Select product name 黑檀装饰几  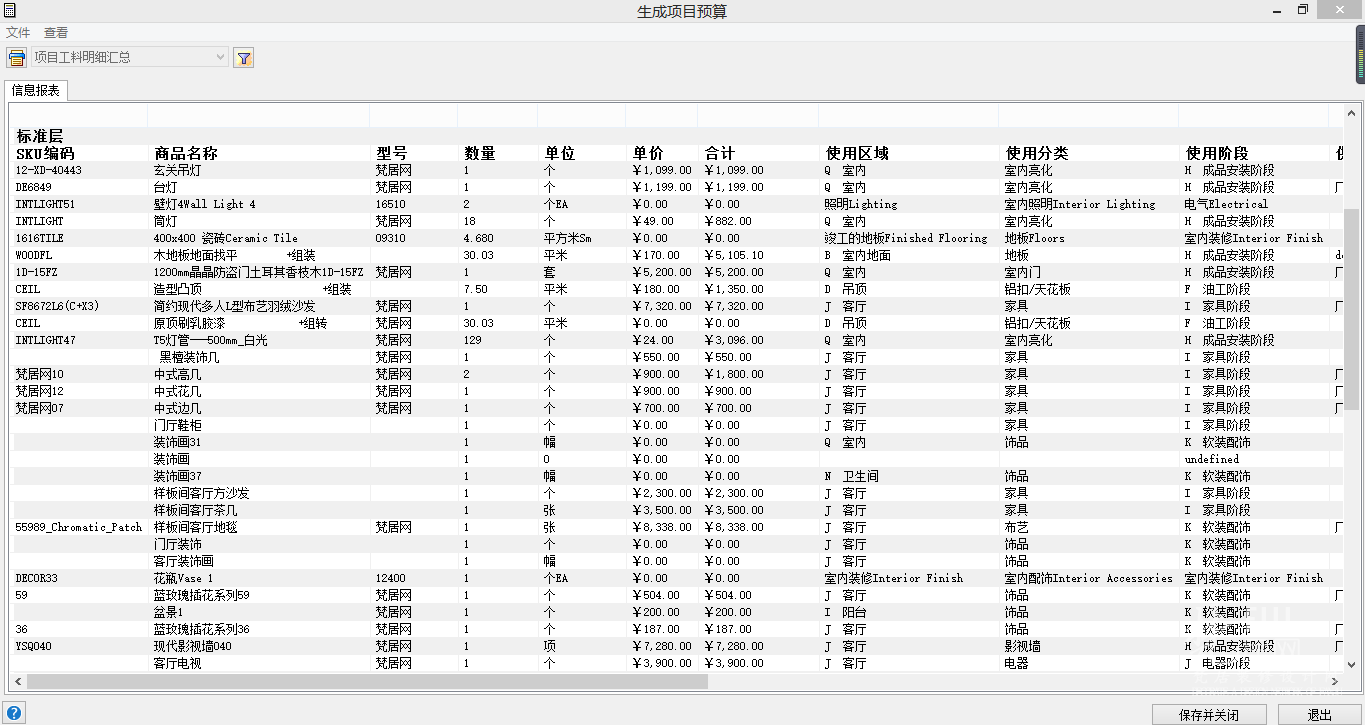point(189,357)
